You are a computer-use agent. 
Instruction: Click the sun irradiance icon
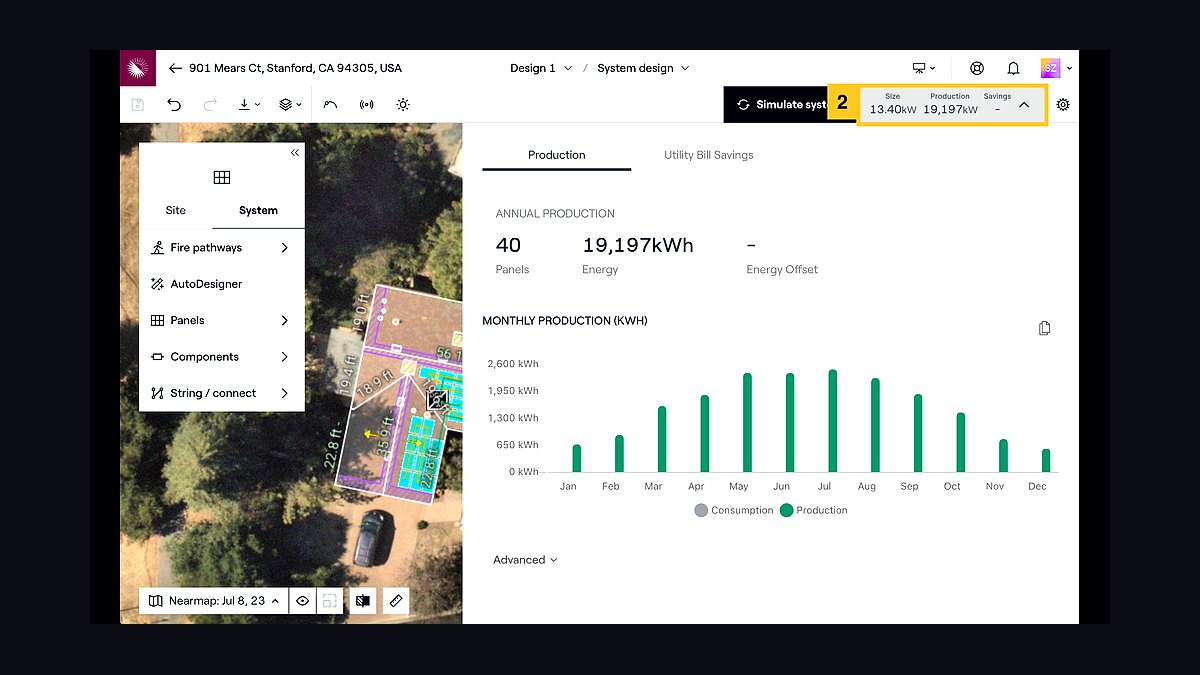[x=403, y=104]
